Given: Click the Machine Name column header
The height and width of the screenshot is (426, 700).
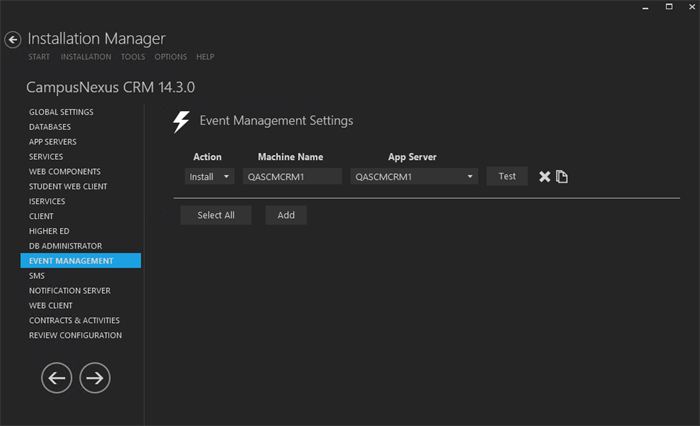Looking at the screenshot, I should [x=290, y=157].
